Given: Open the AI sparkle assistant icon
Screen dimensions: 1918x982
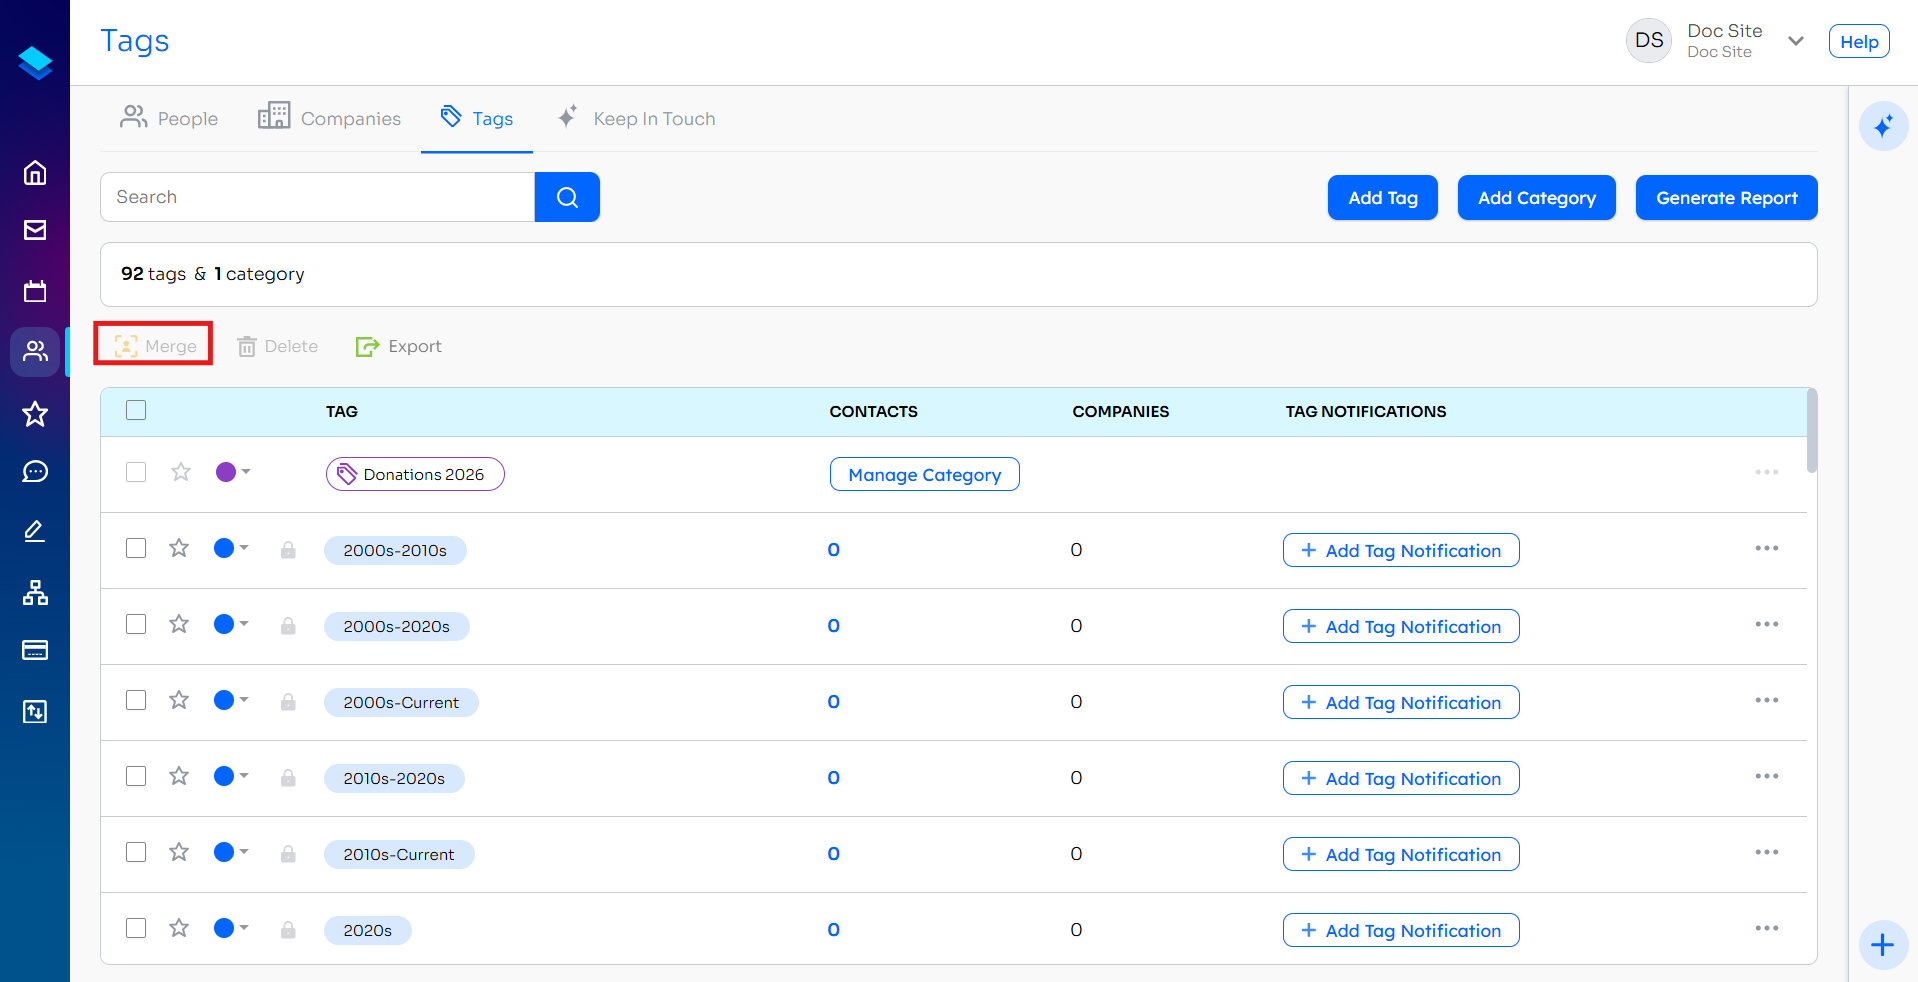Looking at the screenshot, I should click(x=1883, y=126).
